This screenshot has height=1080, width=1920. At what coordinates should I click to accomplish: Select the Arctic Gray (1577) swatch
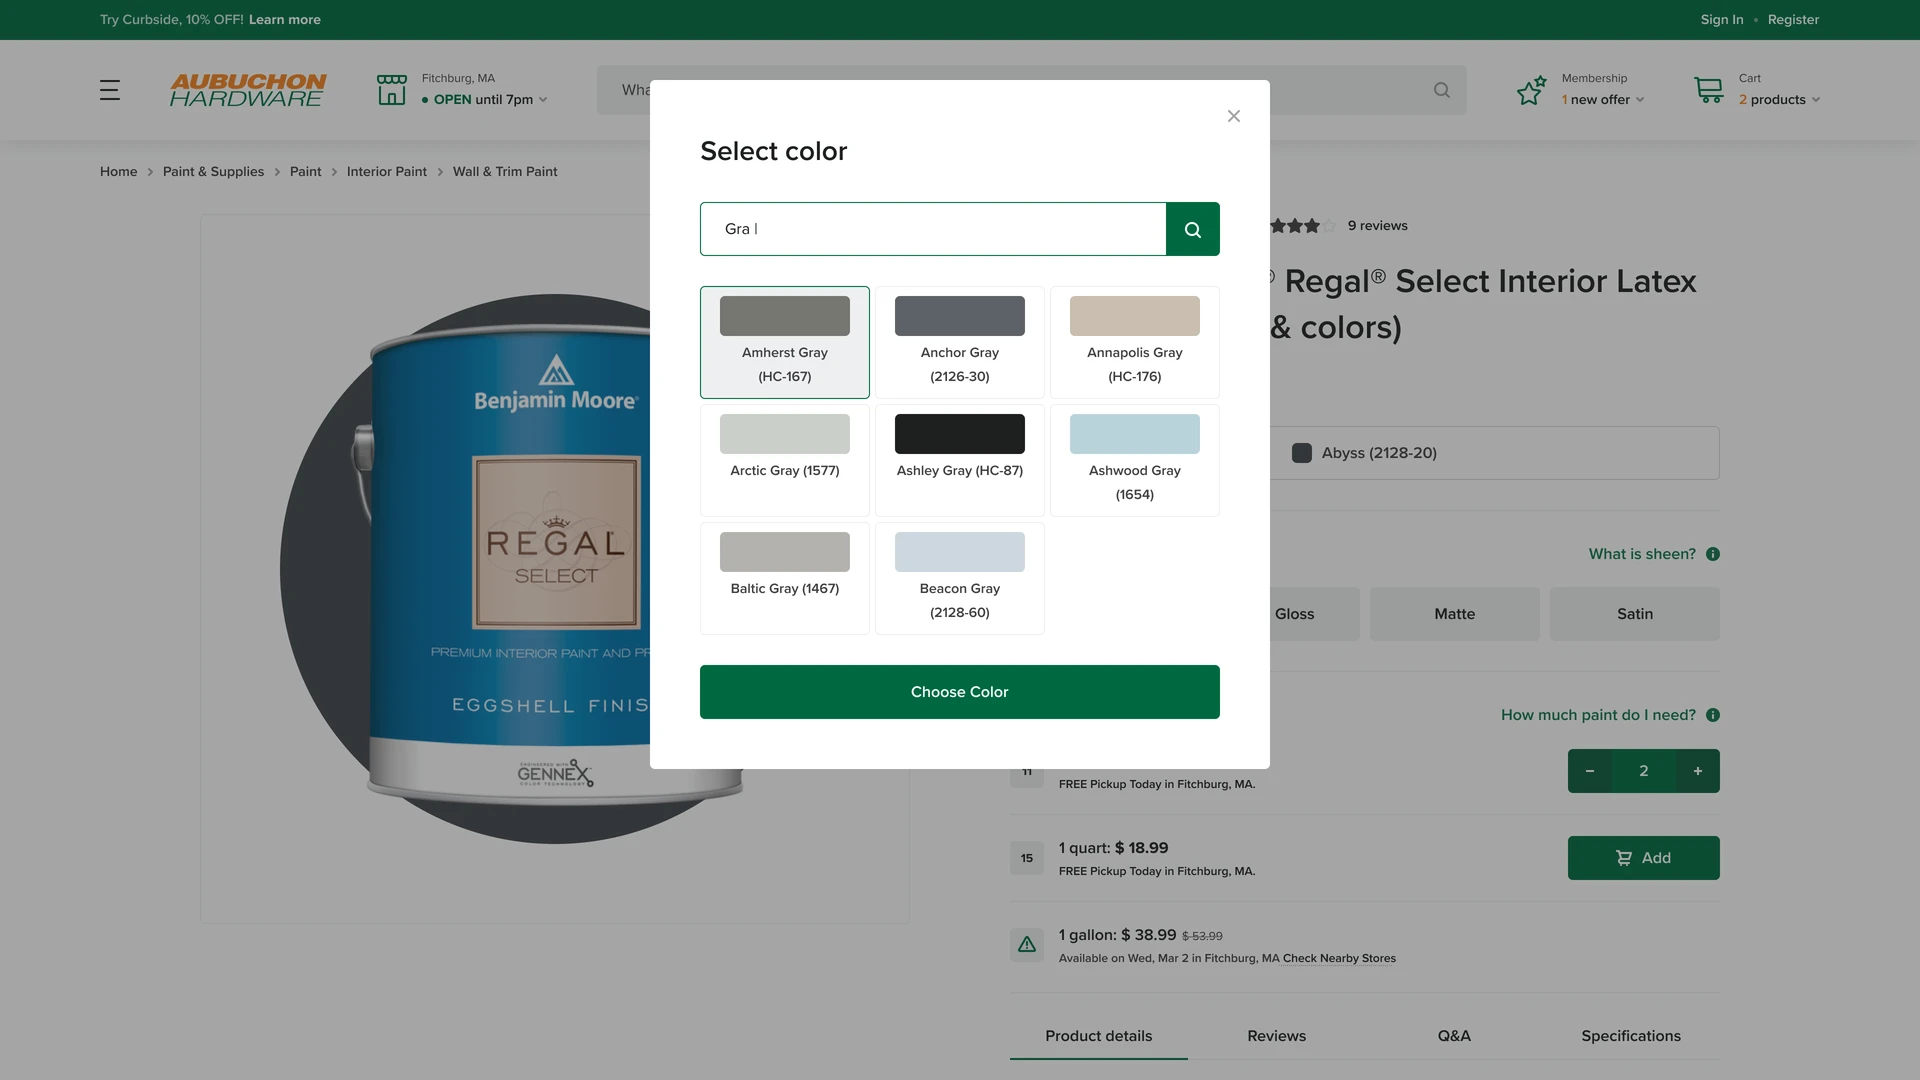[x=785, y=460]
